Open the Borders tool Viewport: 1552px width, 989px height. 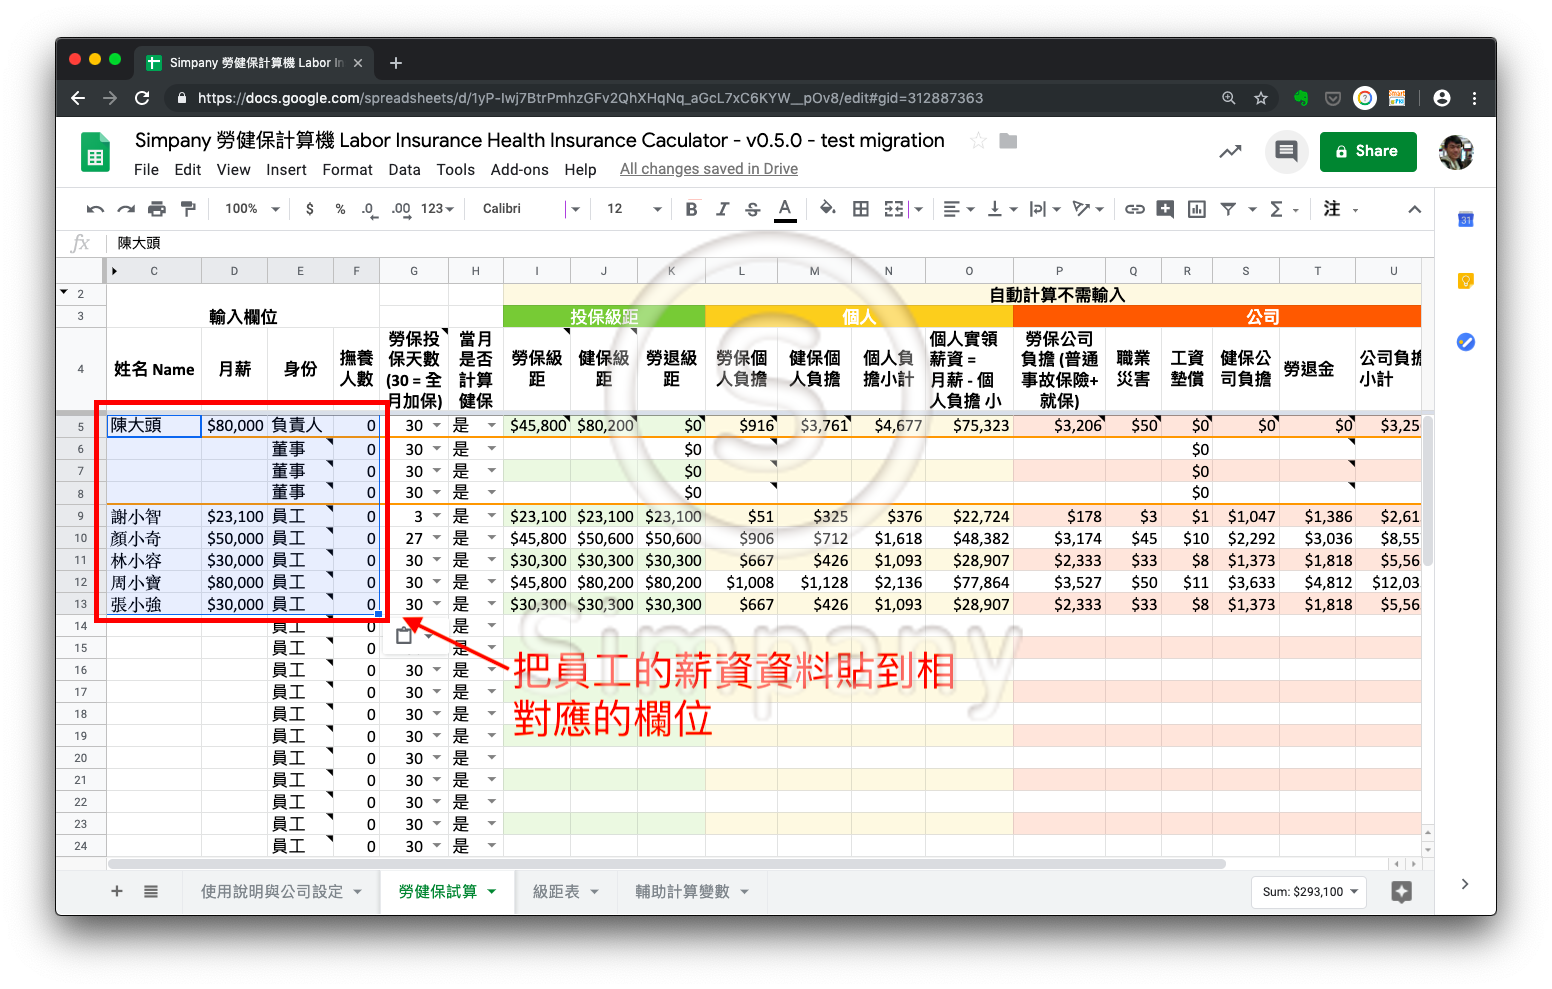(860, 209)
